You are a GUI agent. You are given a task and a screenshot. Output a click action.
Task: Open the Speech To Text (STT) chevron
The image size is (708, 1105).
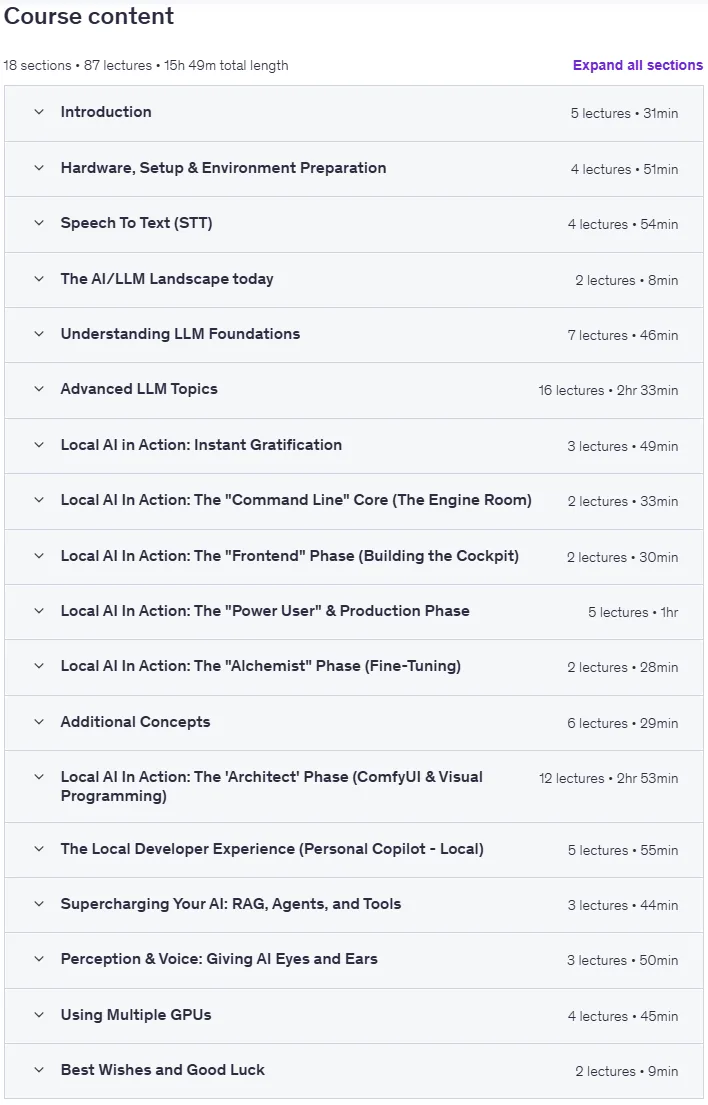pos(39,223)
